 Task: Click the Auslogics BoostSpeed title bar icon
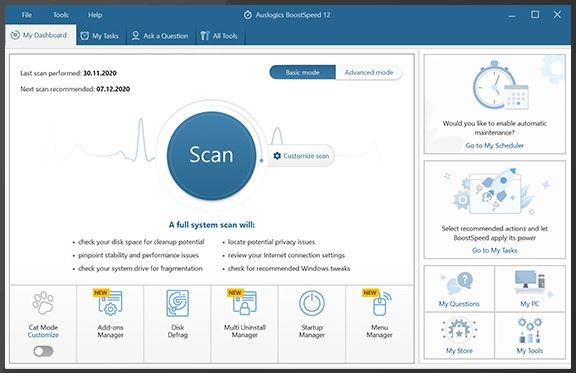pyautogui.click(x=248, y=15)
